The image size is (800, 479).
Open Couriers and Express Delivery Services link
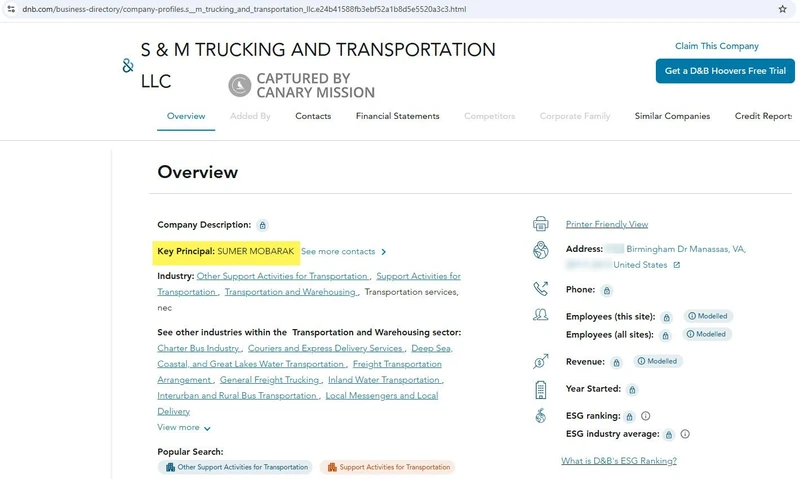point(326,348)
